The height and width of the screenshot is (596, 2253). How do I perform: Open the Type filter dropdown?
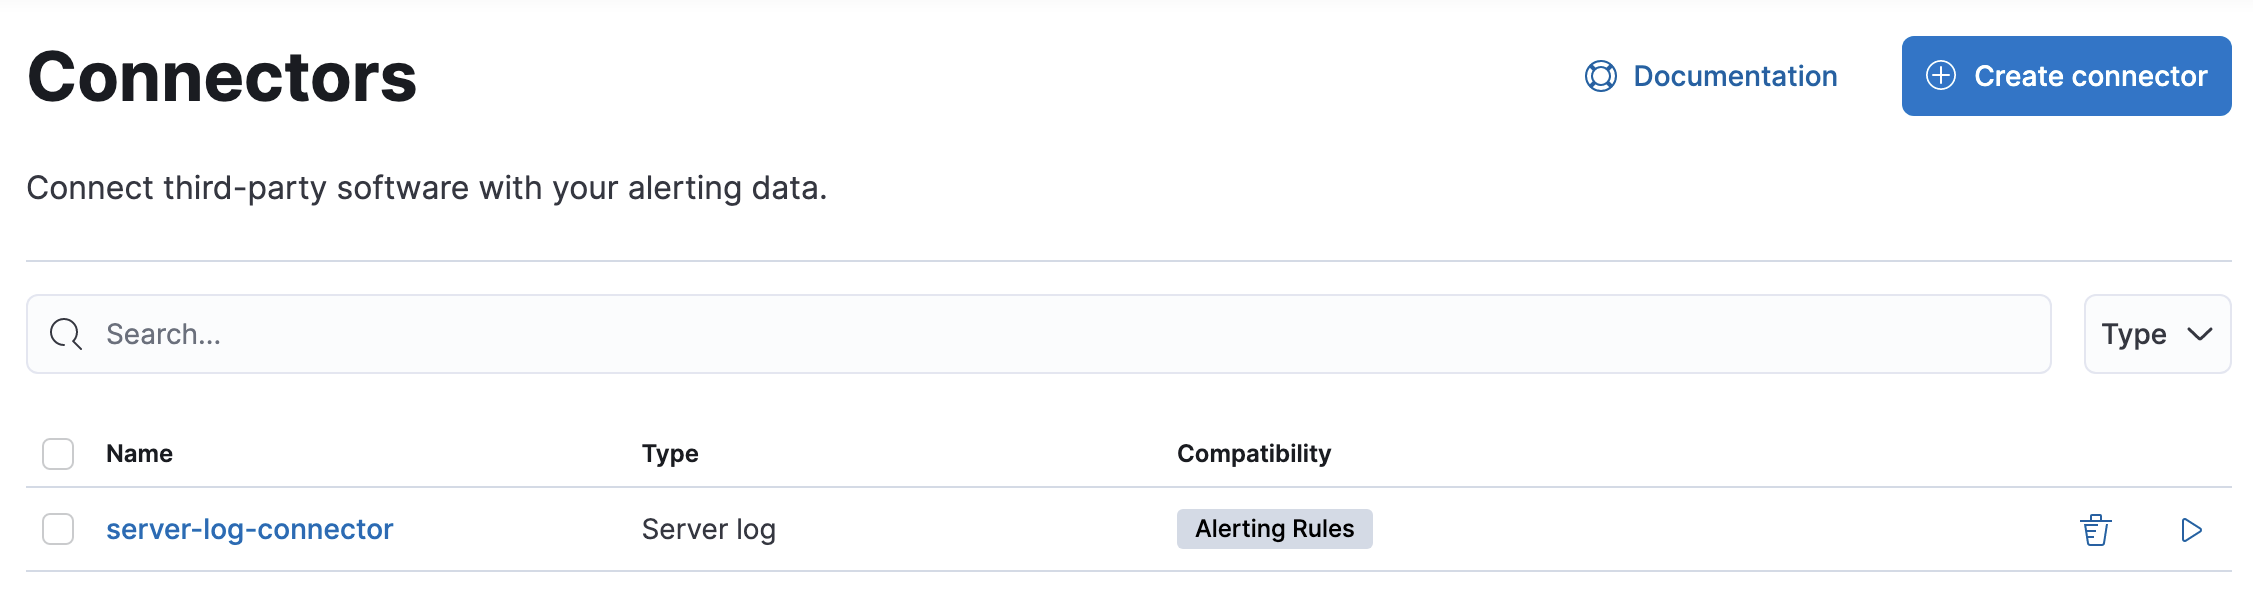click(2156, 334)
